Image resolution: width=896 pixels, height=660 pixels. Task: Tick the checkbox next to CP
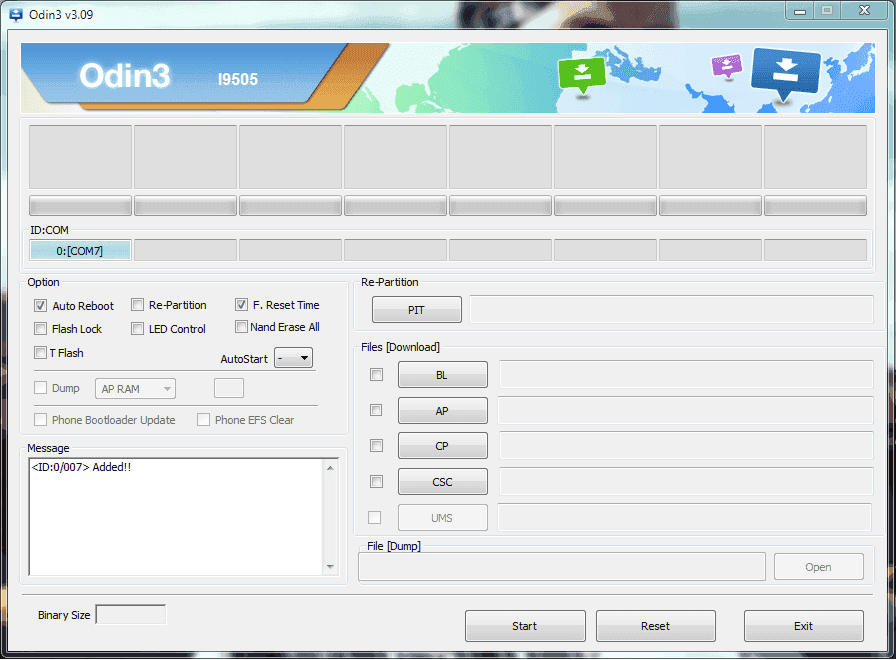pyautogui.click(x=376, y=445)
